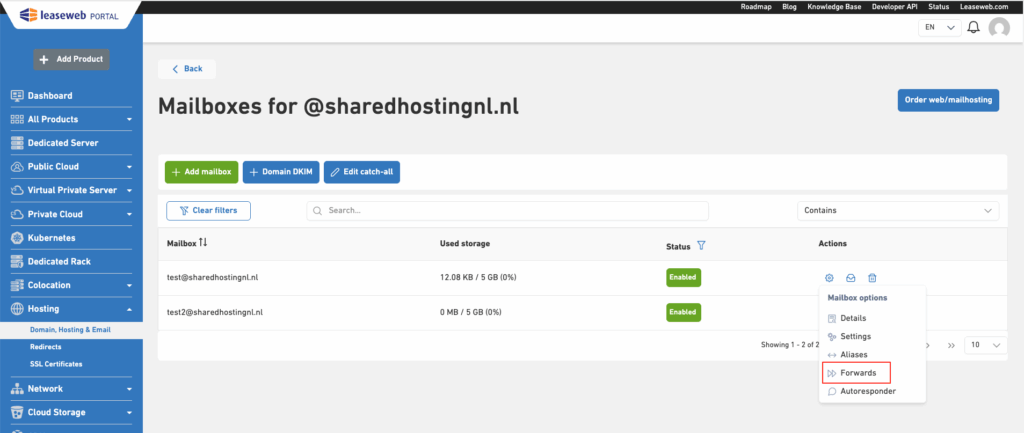Go Back to the previous page

click(187, 69)
